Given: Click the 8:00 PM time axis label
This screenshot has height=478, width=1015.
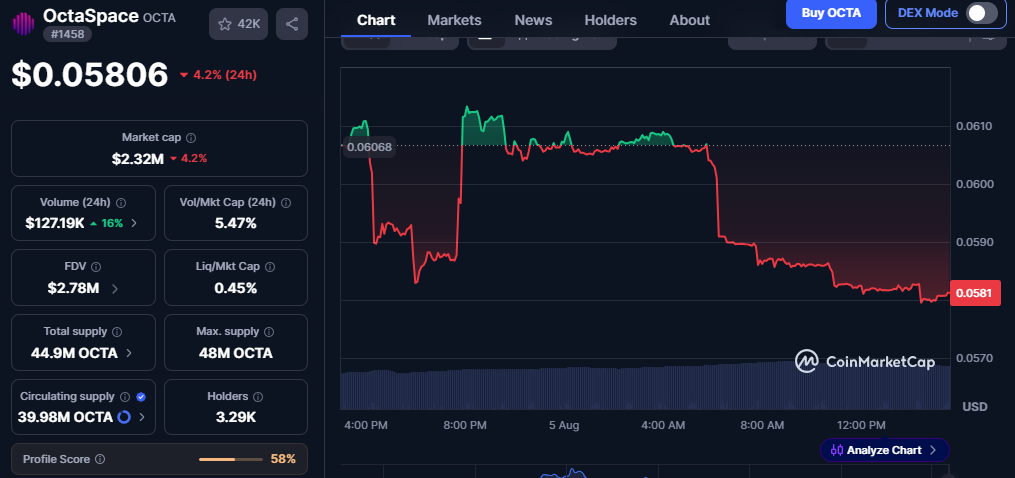Looking at the screenshot, I should [465, 426].
